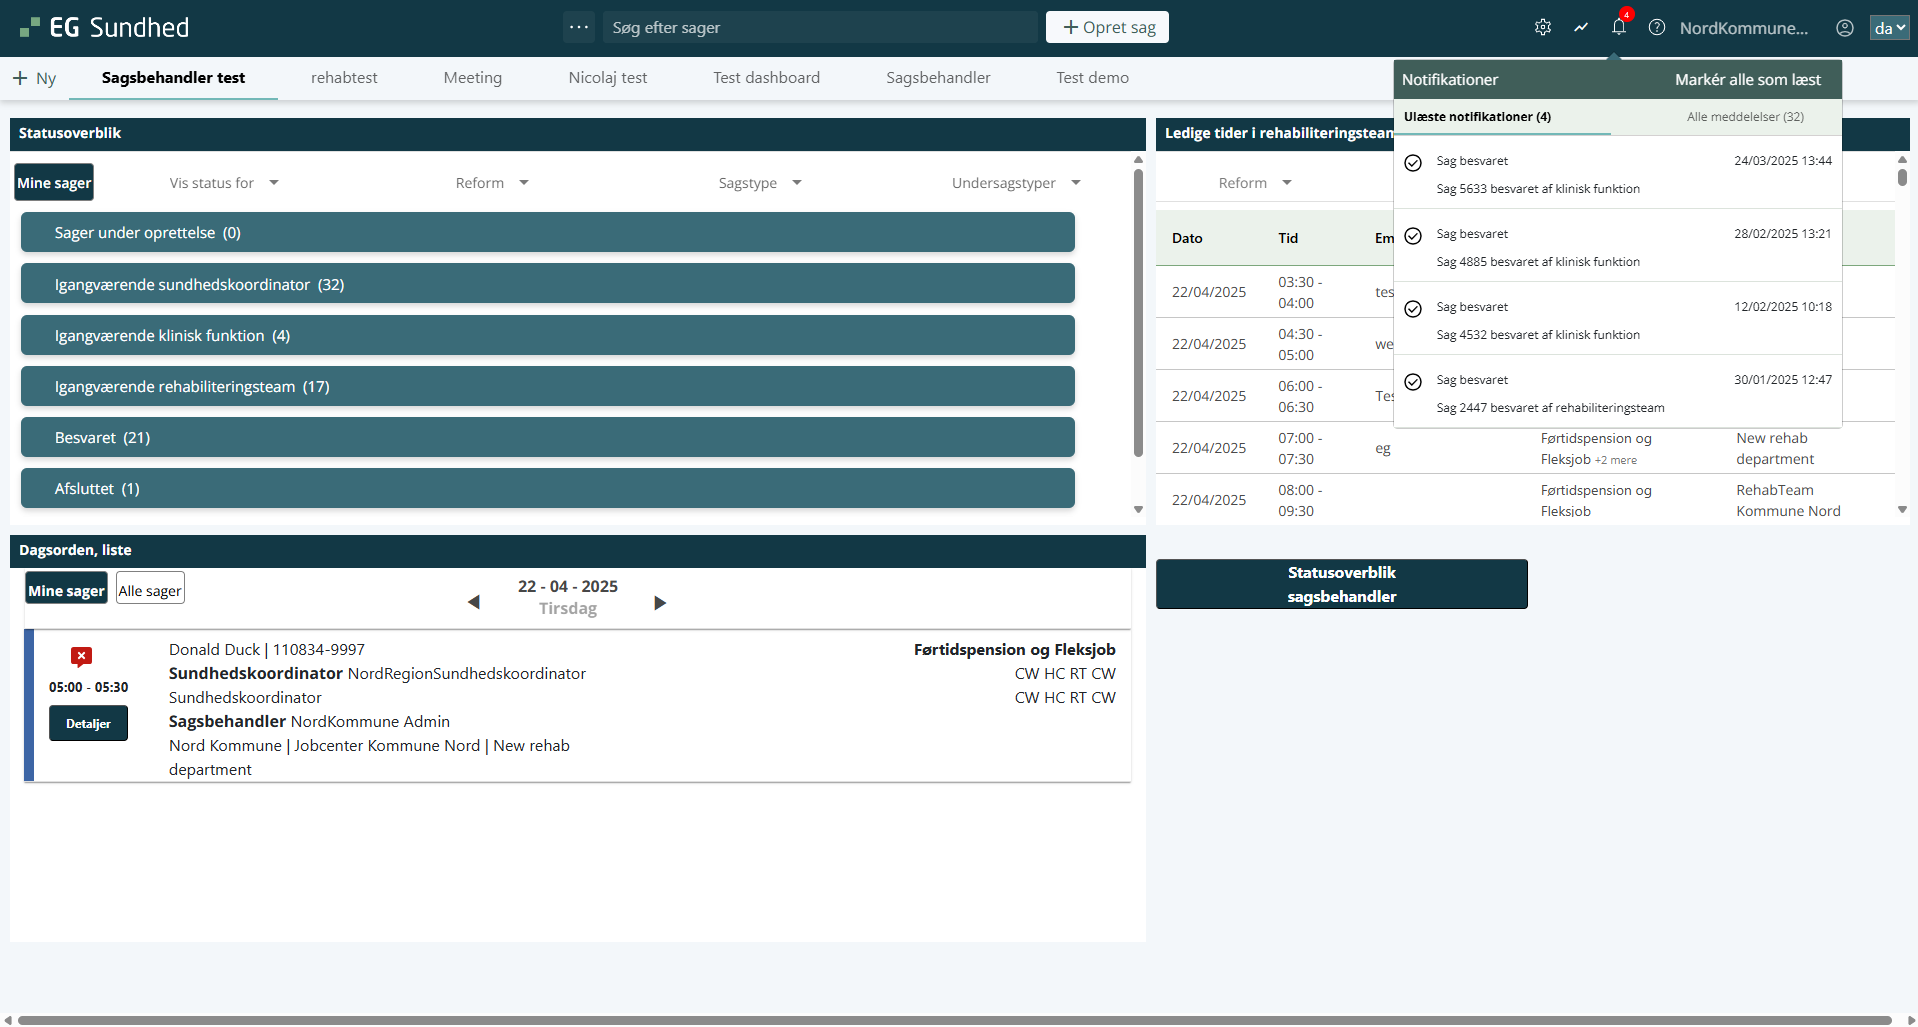Open the statistics trend line icon
The image size is (1918, 1027).
click(x=1581, y=27)
